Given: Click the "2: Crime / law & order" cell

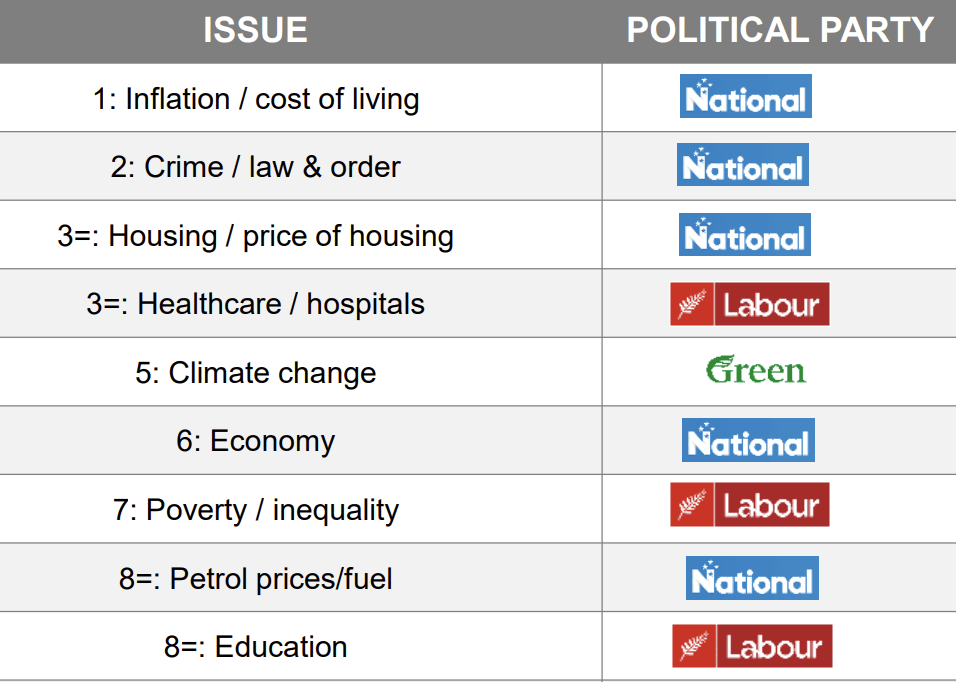Looking at the screenshot, I should pos(256,167).
